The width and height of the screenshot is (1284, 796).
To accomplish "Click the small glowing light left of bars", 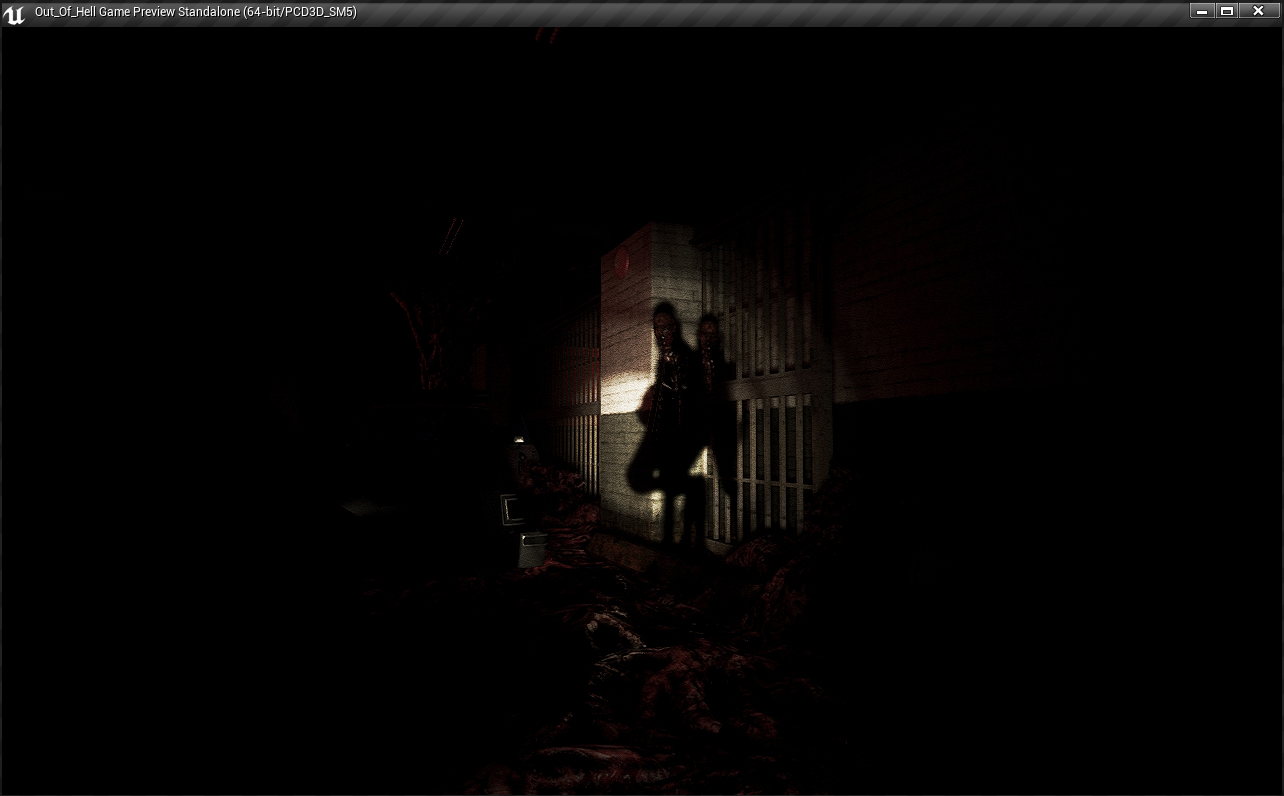I will point(519,440).
